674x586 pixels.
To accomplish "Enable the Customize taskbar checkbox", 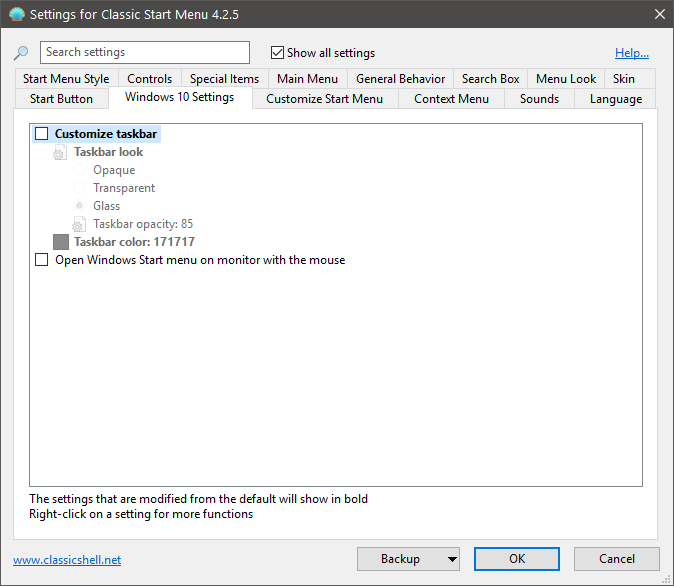I will [x=42, y=134].
